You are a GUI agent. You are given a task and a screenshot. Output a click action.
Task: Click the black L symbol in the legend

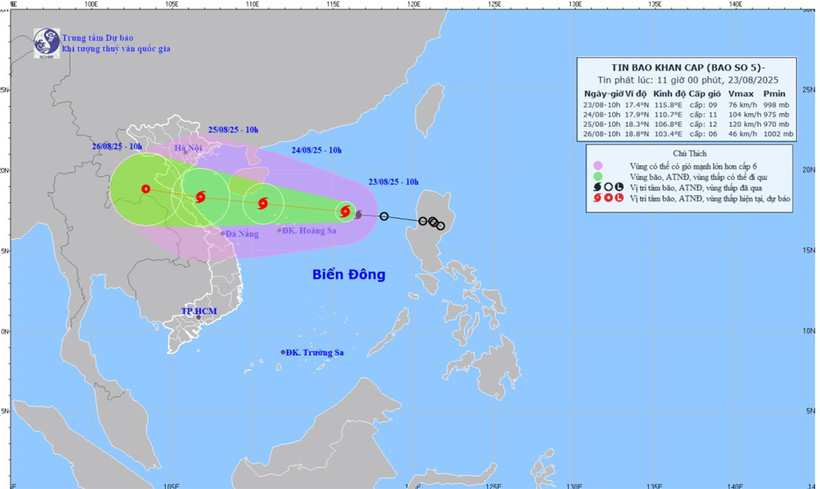[619, 187]
